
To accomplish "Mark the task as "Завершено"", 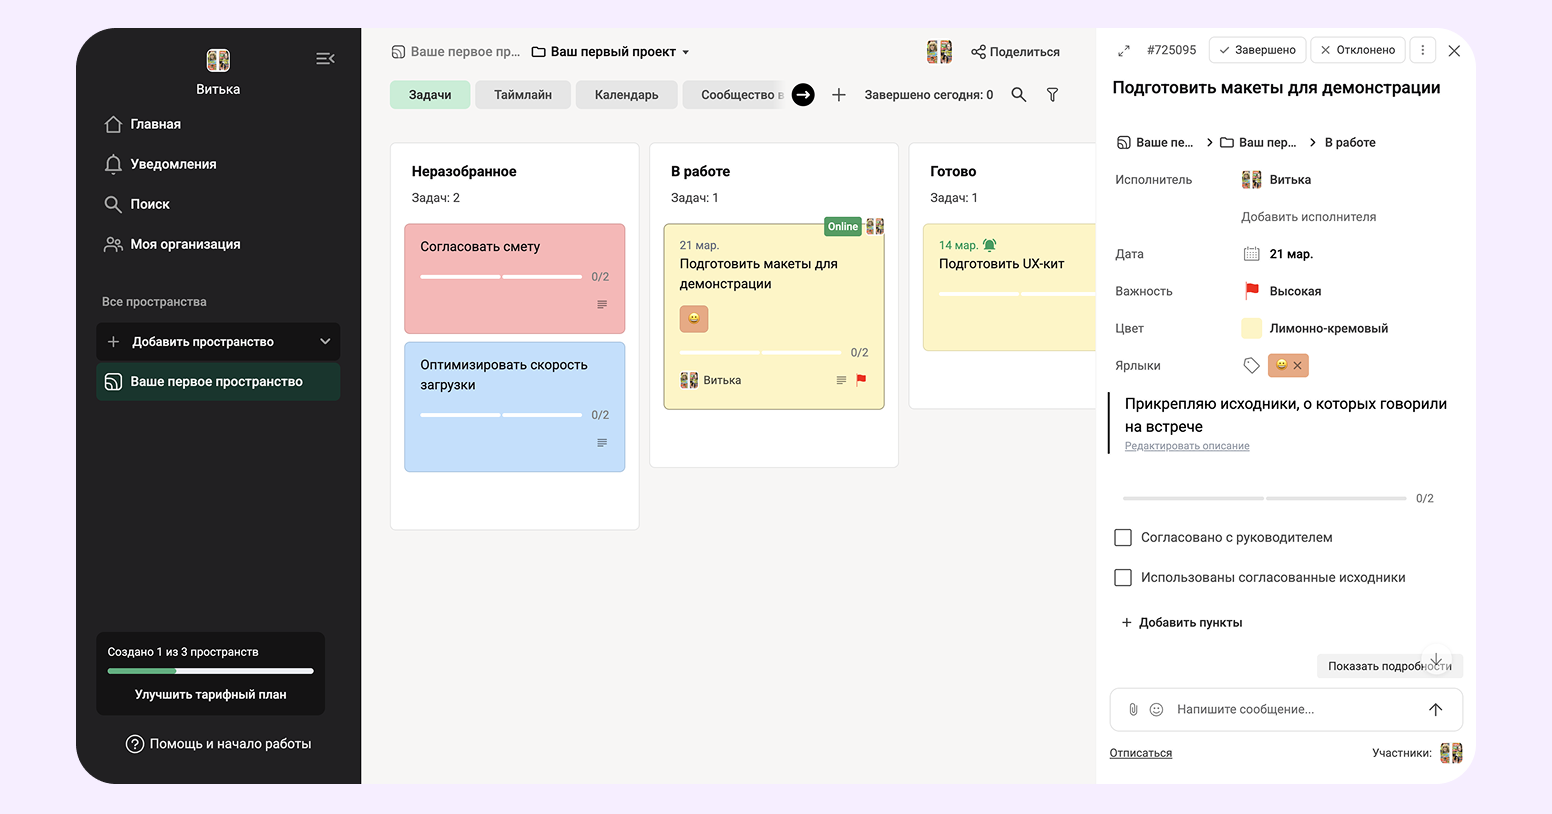I will pyautogui.click(x=1257, y=50).
